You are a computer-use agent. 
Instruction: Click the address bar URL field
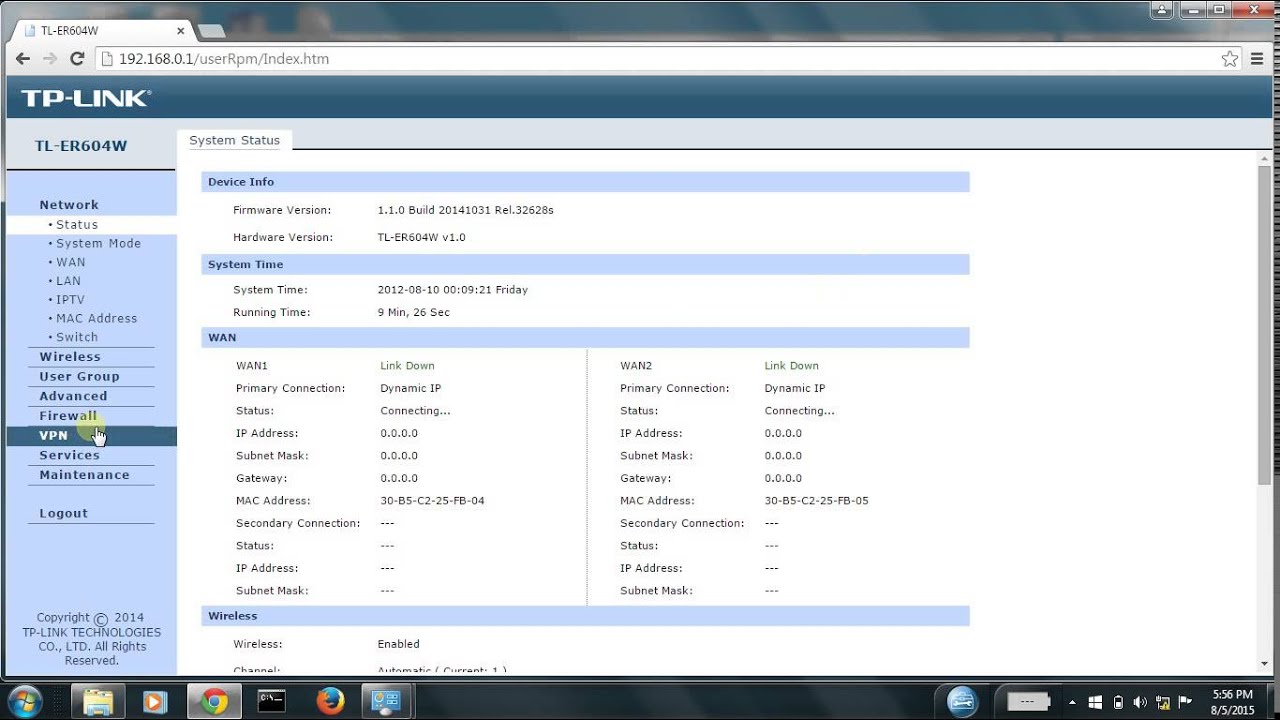tap(660, 59)
